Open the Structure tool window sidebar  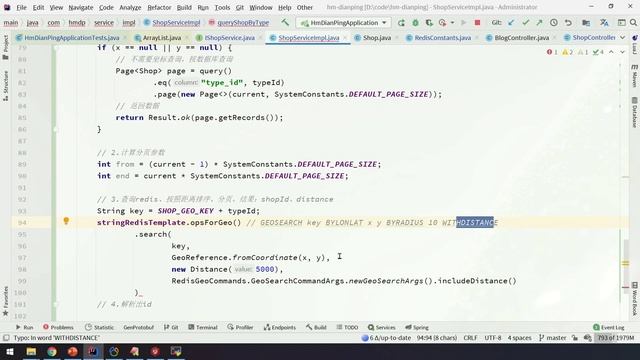[x=6, y=86]
